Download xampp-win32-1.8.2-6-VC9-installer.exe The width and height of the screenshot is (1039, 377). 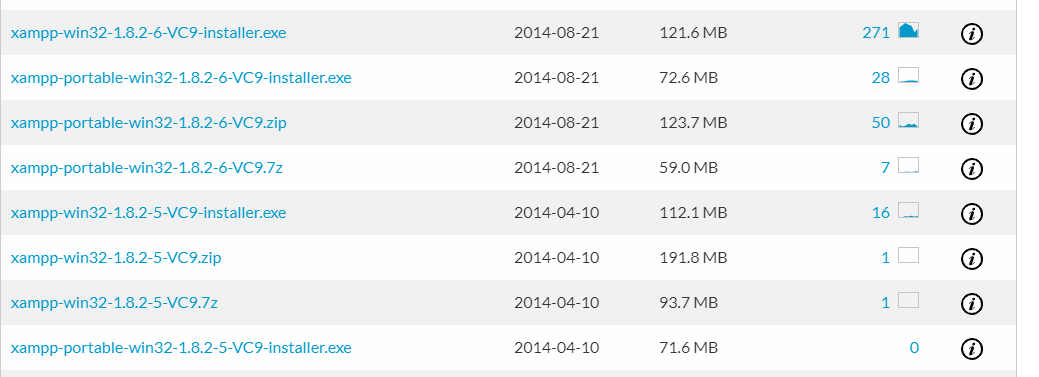point(148,32)
